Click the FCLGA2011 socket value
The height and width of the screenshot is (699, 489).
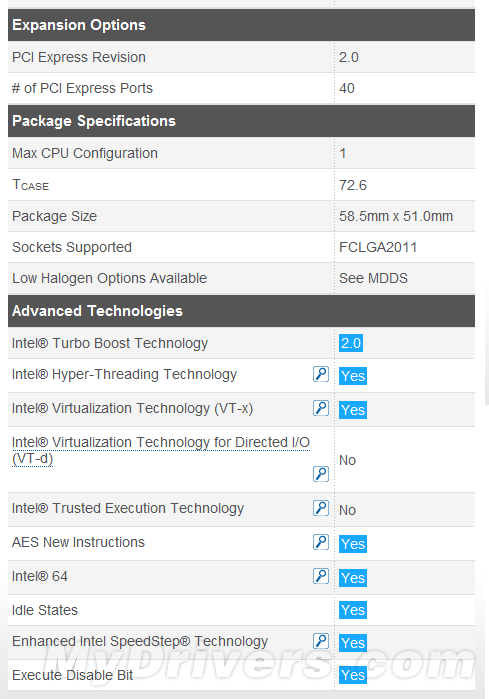click(378, 247)
